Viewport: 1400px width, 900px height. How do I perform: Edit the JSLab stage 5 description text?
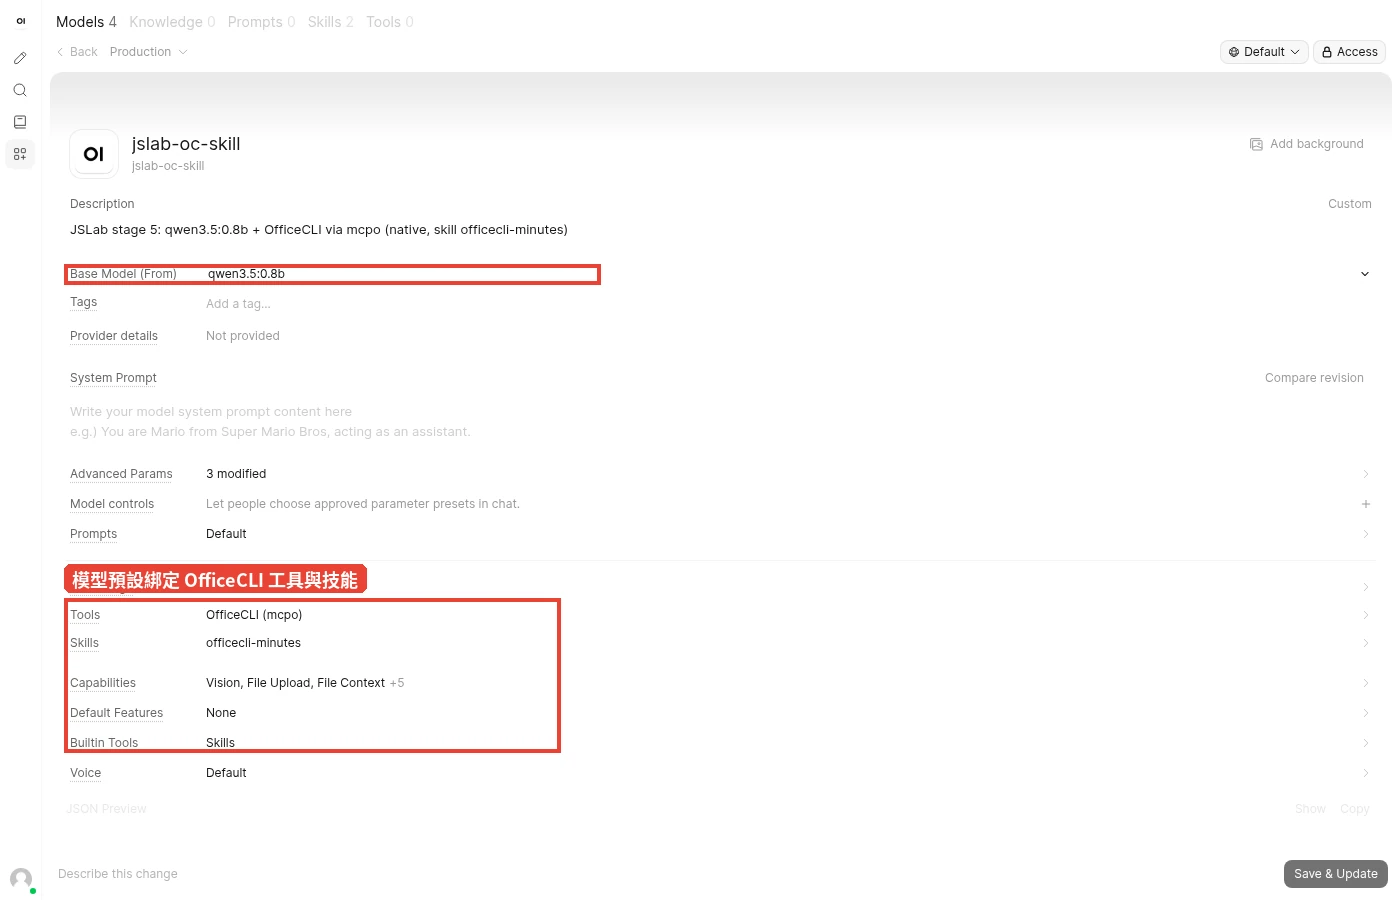319,230
